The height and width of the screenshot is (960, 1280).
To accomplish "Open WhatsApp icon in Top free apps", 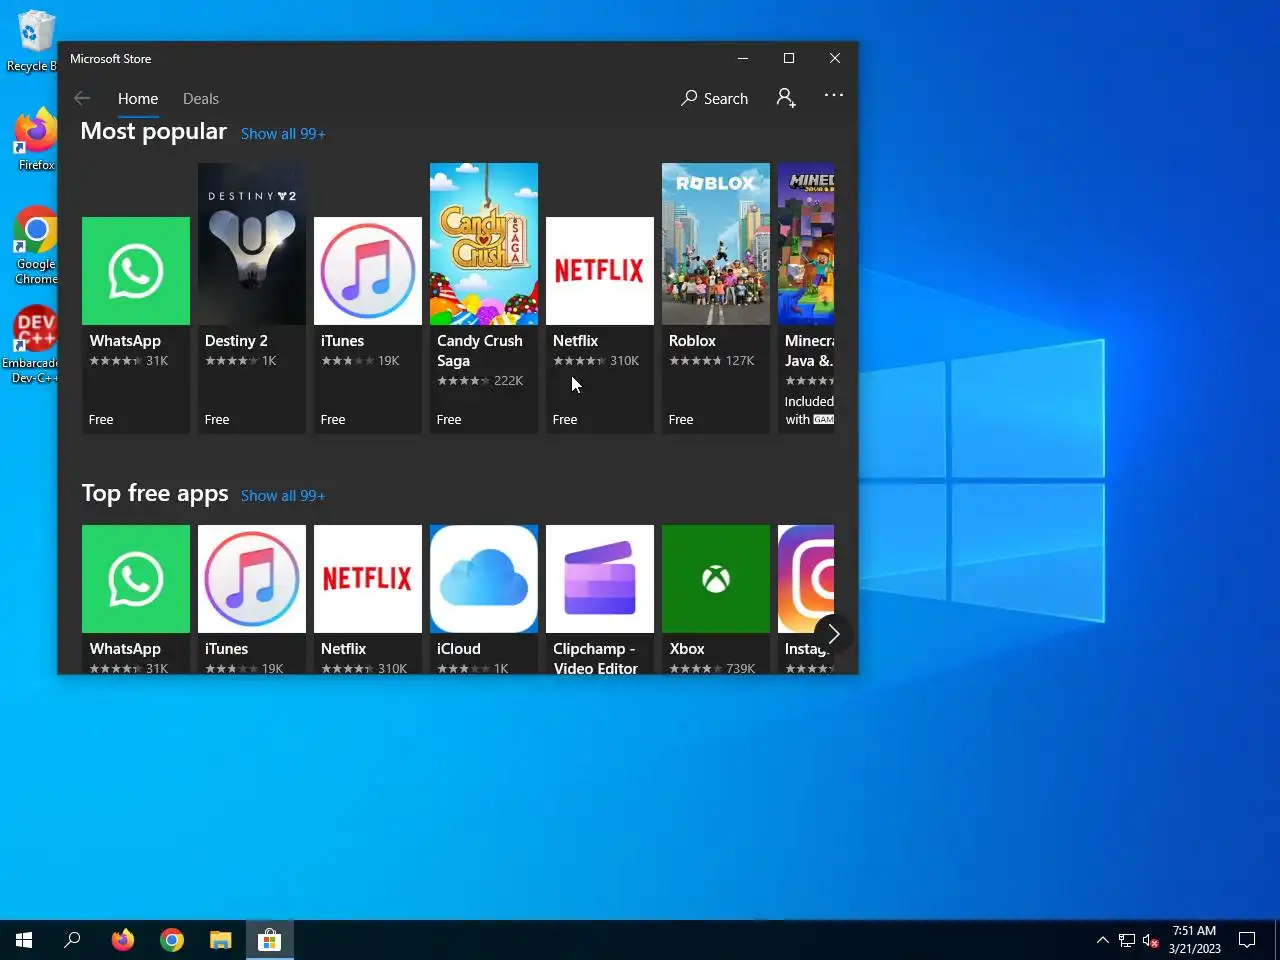I will pyautogui.click(x=136, y=579).
